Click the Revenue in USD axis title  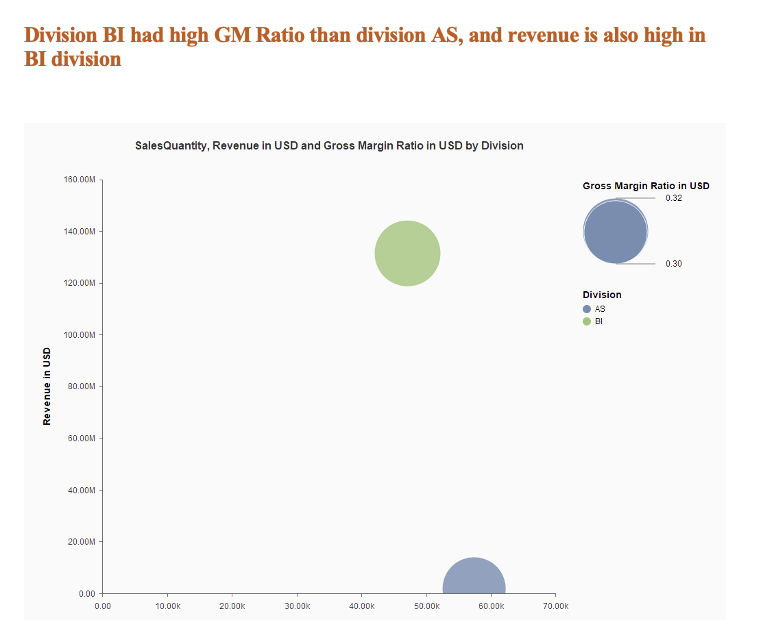[x=47, y=386]
